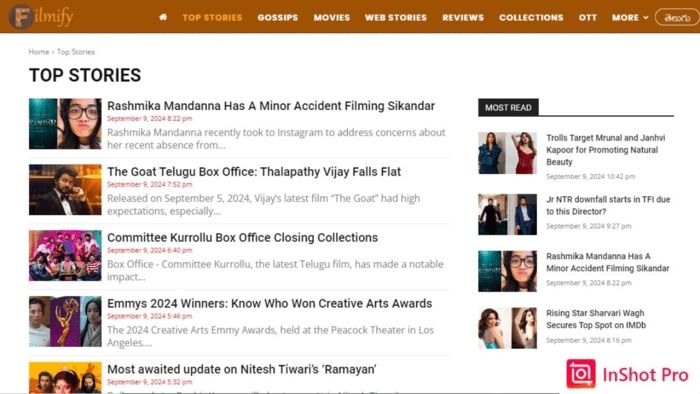Click Committee Kurrollu story thumbnail
Image resolution: width=700 pixels, height=394 pixels.
65,255
